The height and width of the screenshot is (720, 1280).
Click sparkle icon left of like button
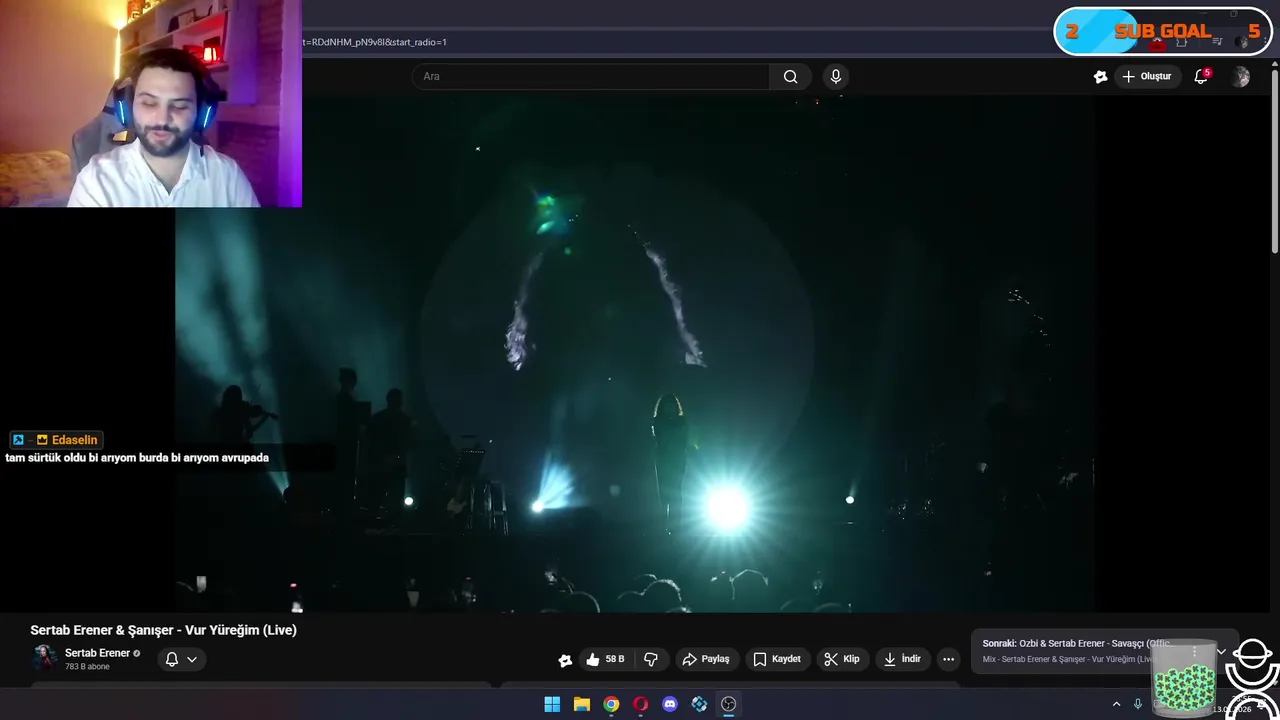tap(565, 660)
